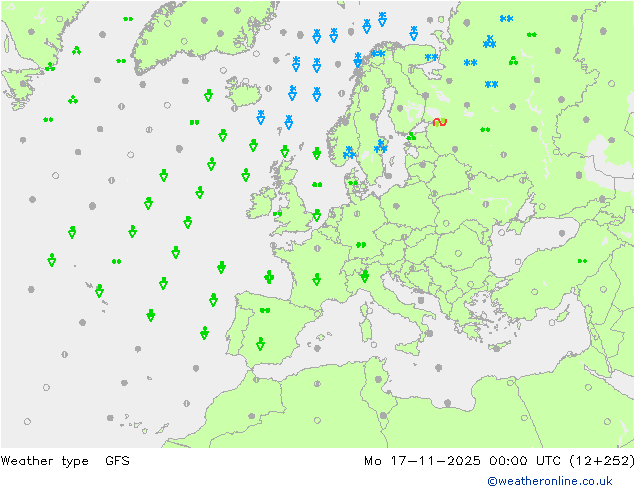Pick the heavy rain symbol over northern Italy
Screen dimensions: 634x490
click(365, 276)
